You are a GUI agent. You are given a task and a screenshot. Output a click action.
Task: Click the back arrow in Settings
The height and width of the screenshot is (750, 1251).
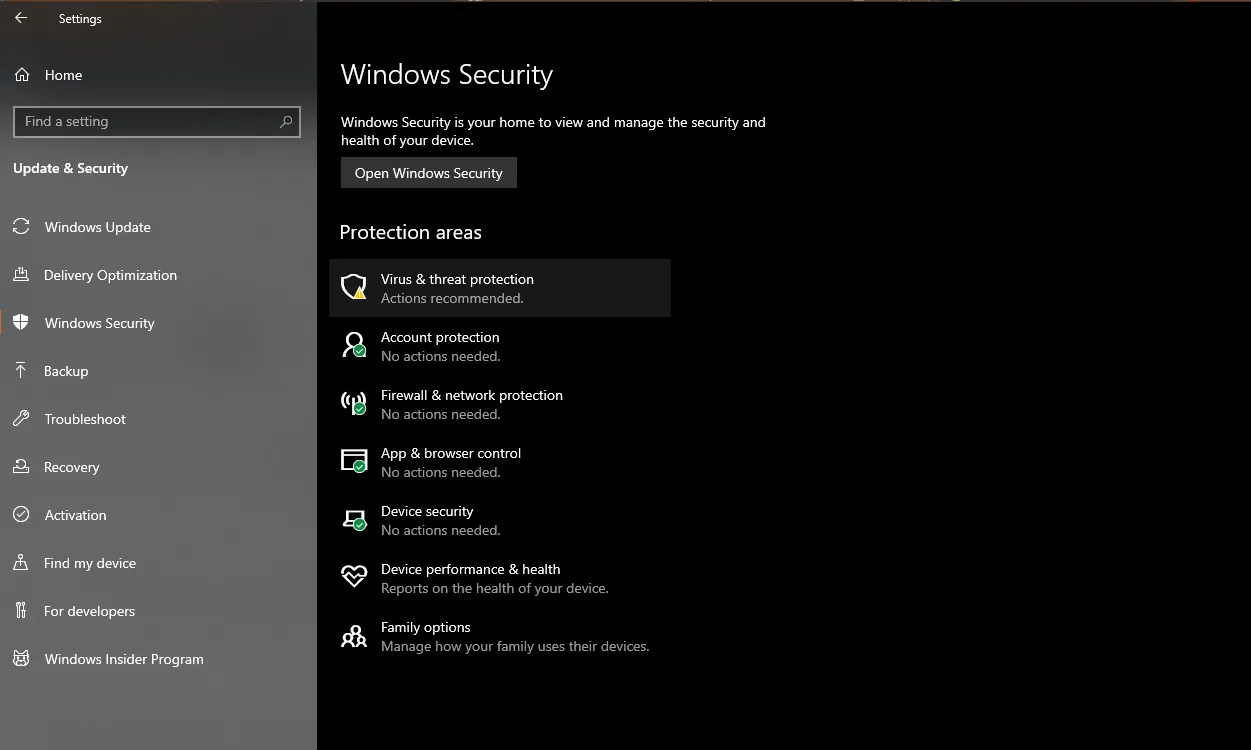tap(21, 18)
